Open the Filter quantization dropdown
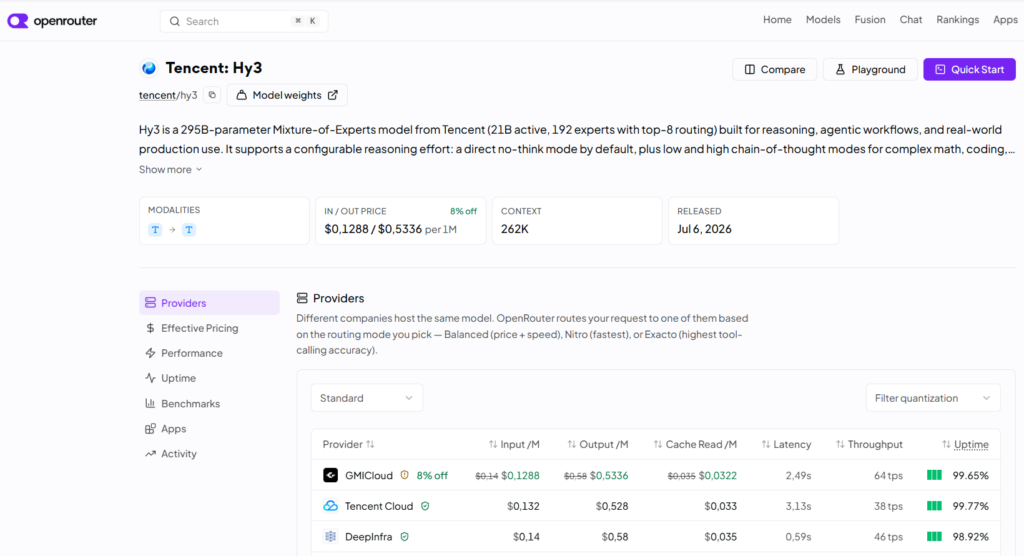 pyautogui.click(x=933, y=398)
